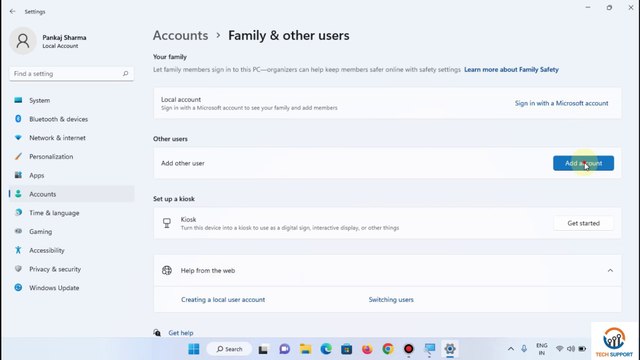Image resolution: width=640 pixels, height=360 pixels.
Task: Focus the Find a setting search box
Action: point(71,73)
